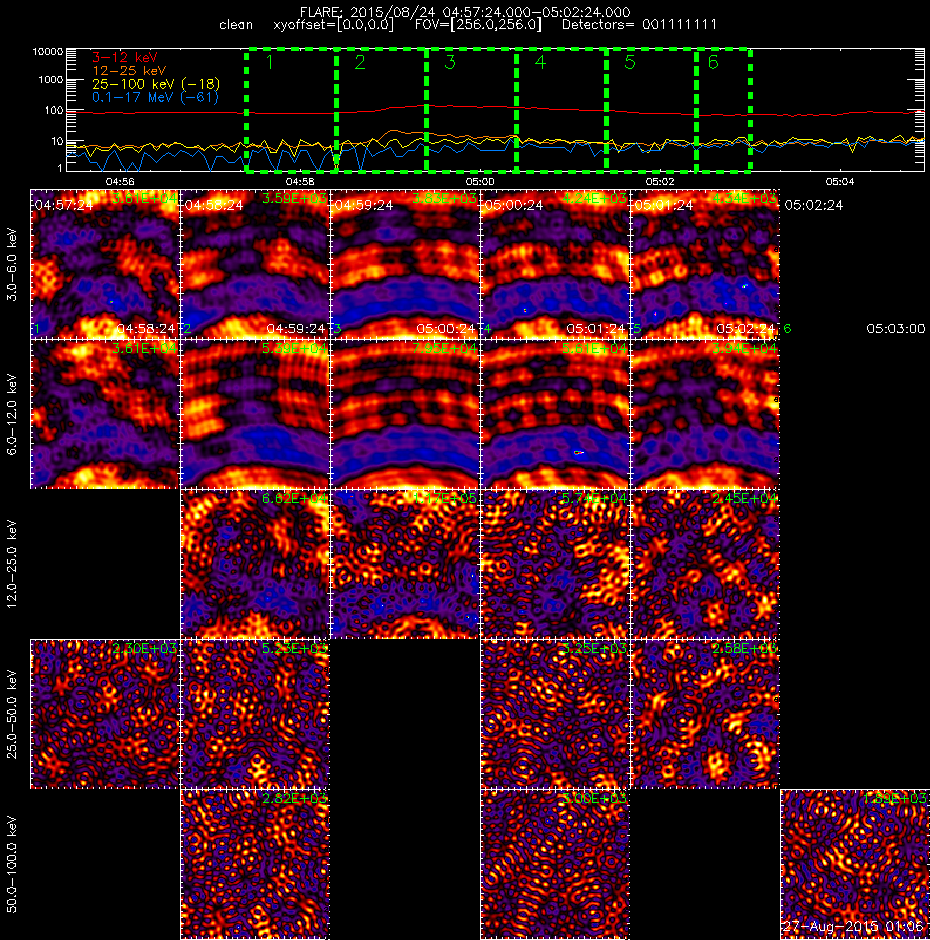Screen dimensions: 930x940
Task: Click the '6.0-12.0 keV' row label
Action: tap(12, 414)
